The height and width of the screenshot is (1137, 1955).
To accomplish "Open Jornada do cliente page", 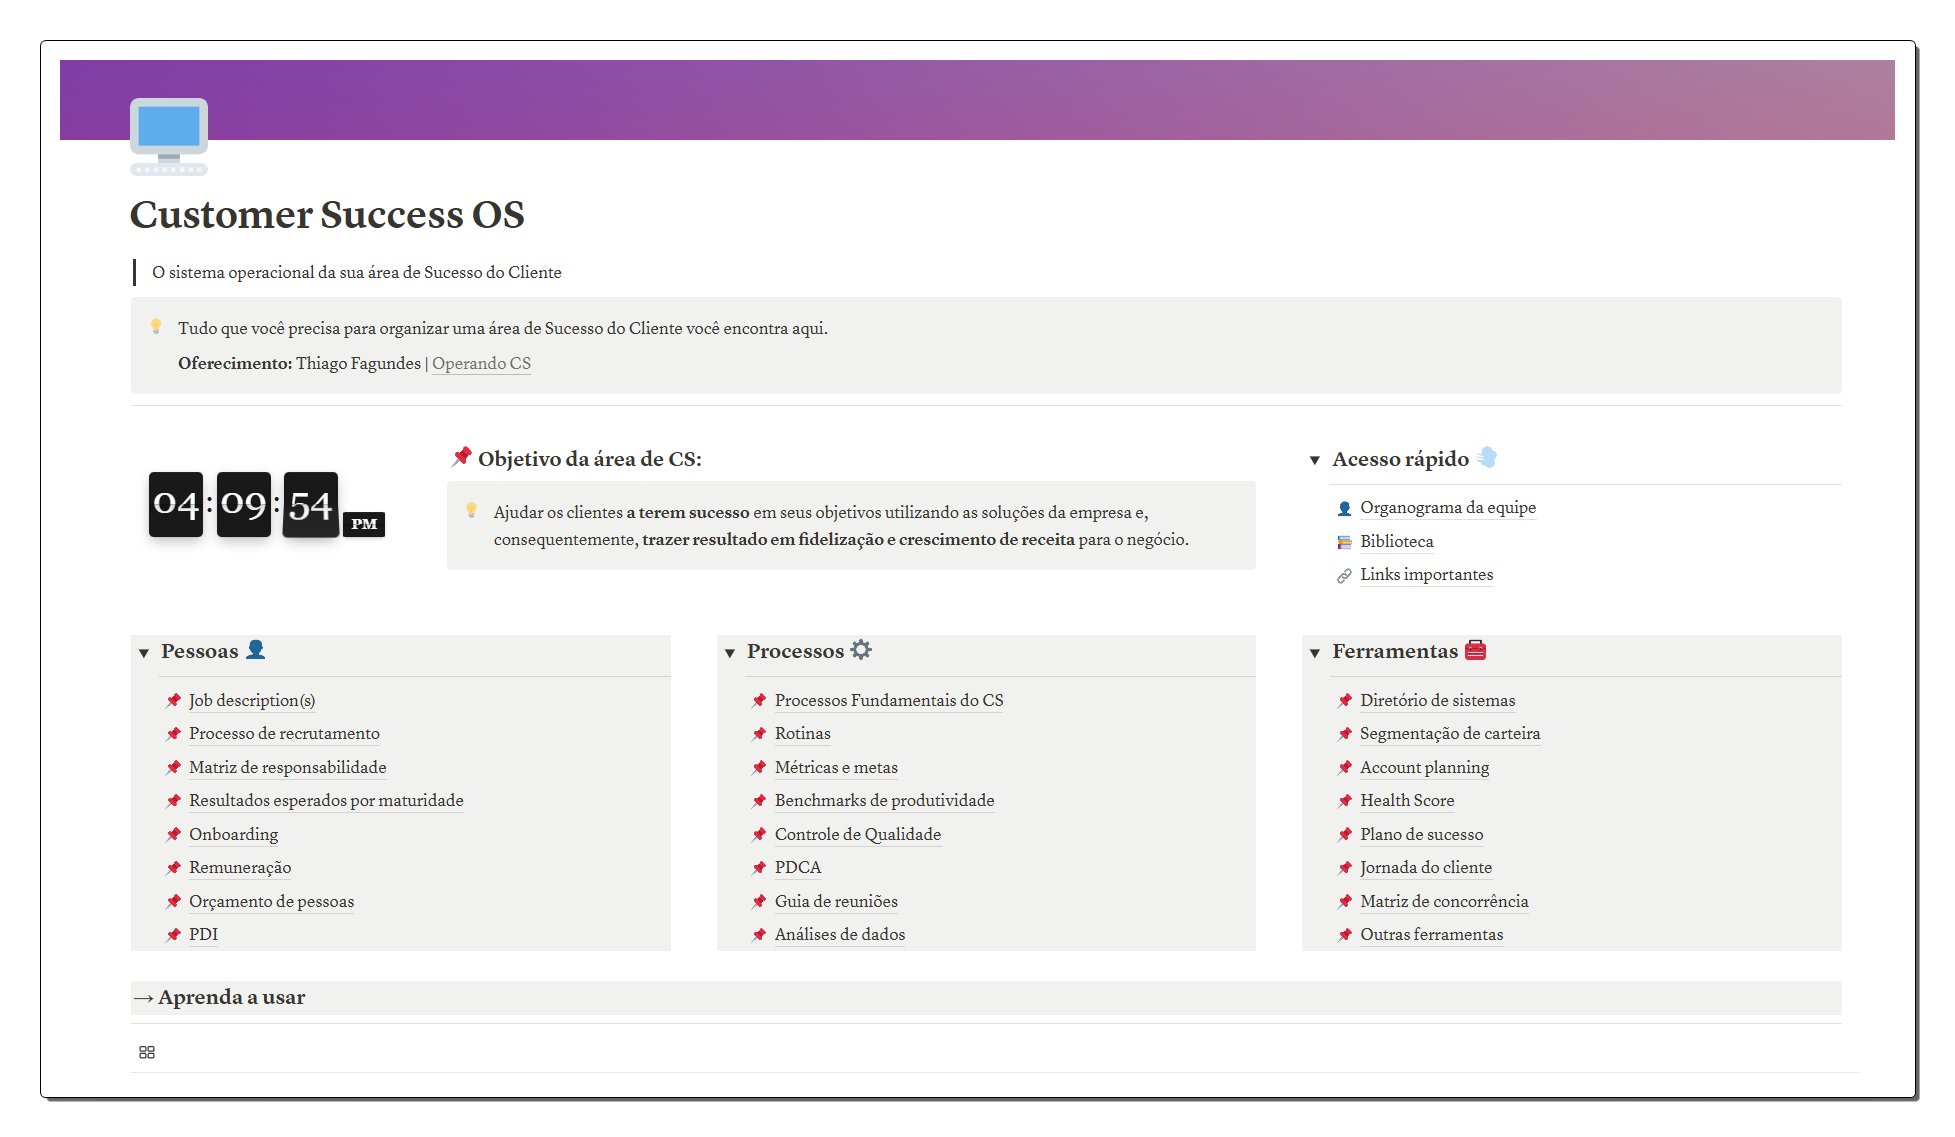I will tap(1426, 867).
